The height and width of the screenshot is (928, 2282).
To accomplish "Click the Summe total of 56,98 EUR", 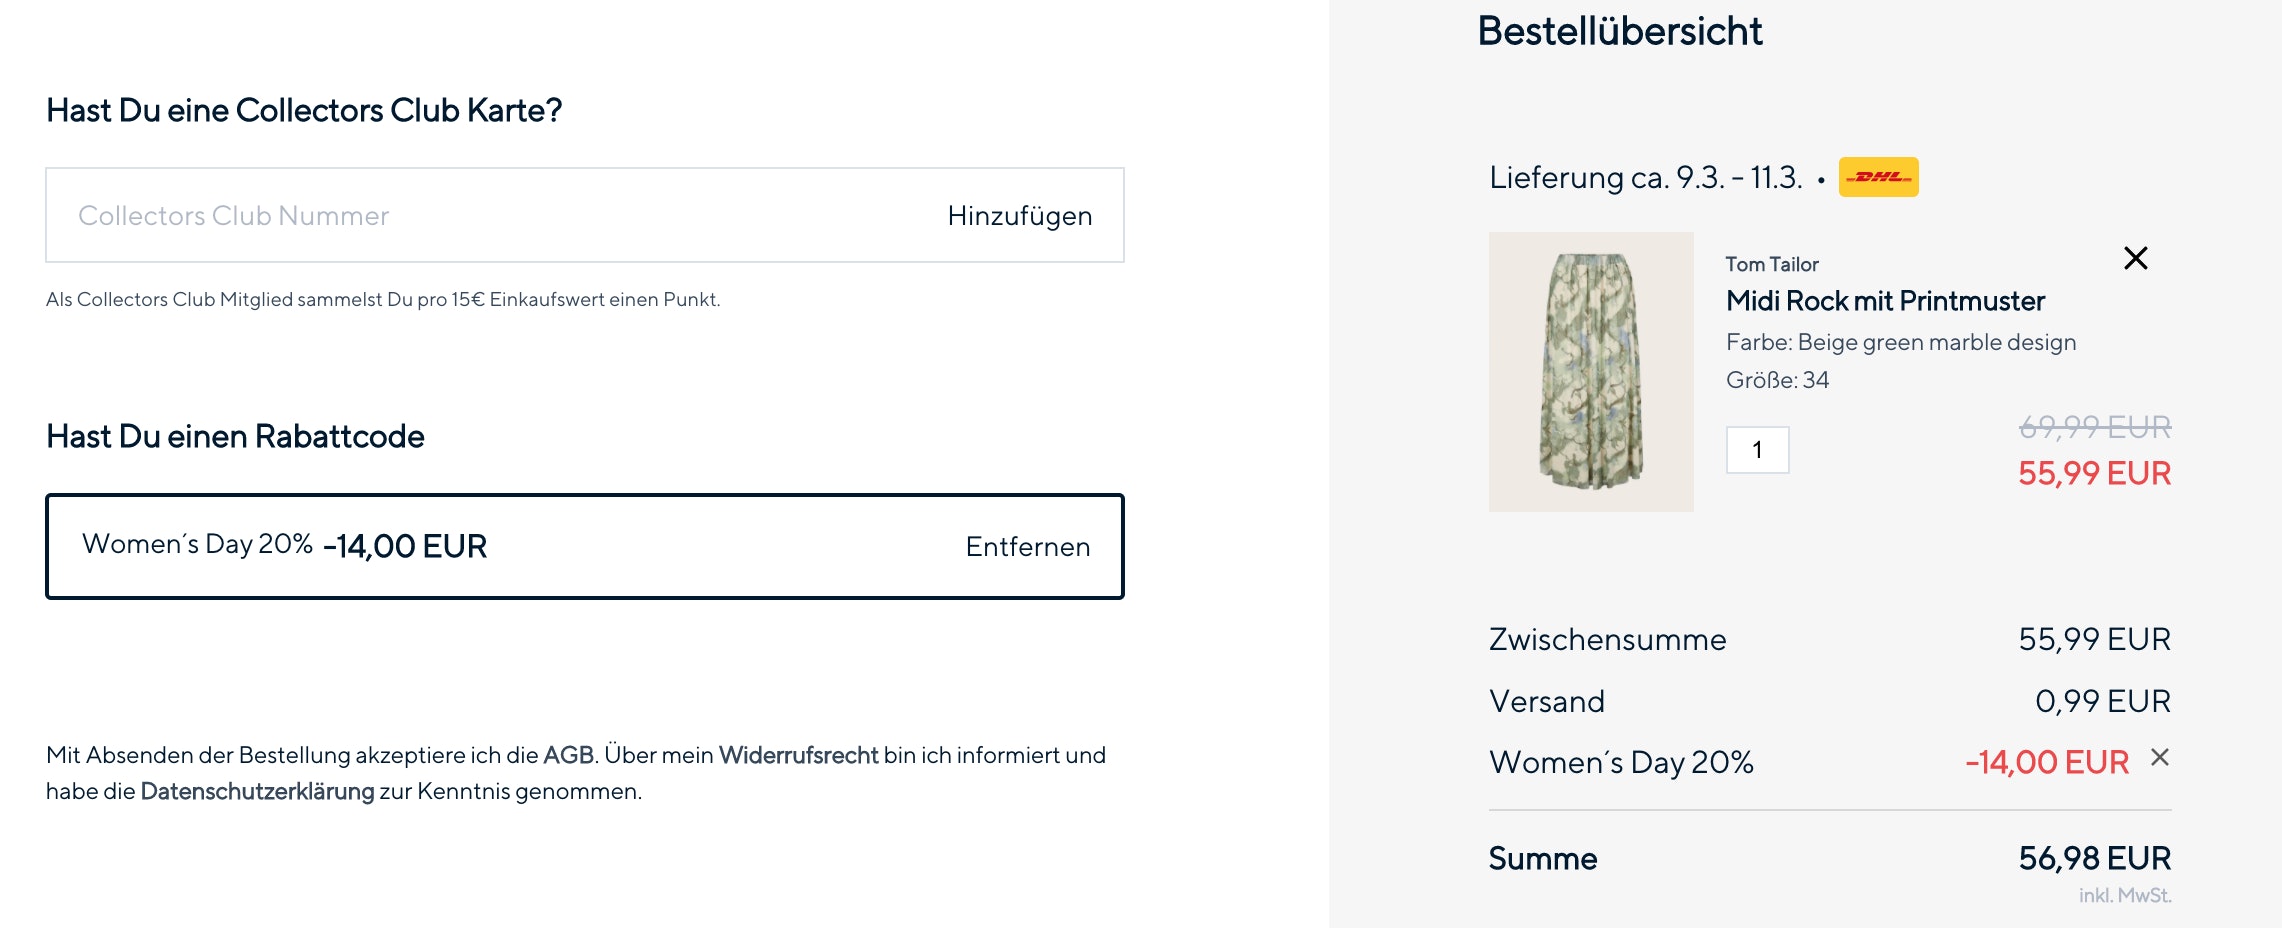I will (x=2094, y=858).
